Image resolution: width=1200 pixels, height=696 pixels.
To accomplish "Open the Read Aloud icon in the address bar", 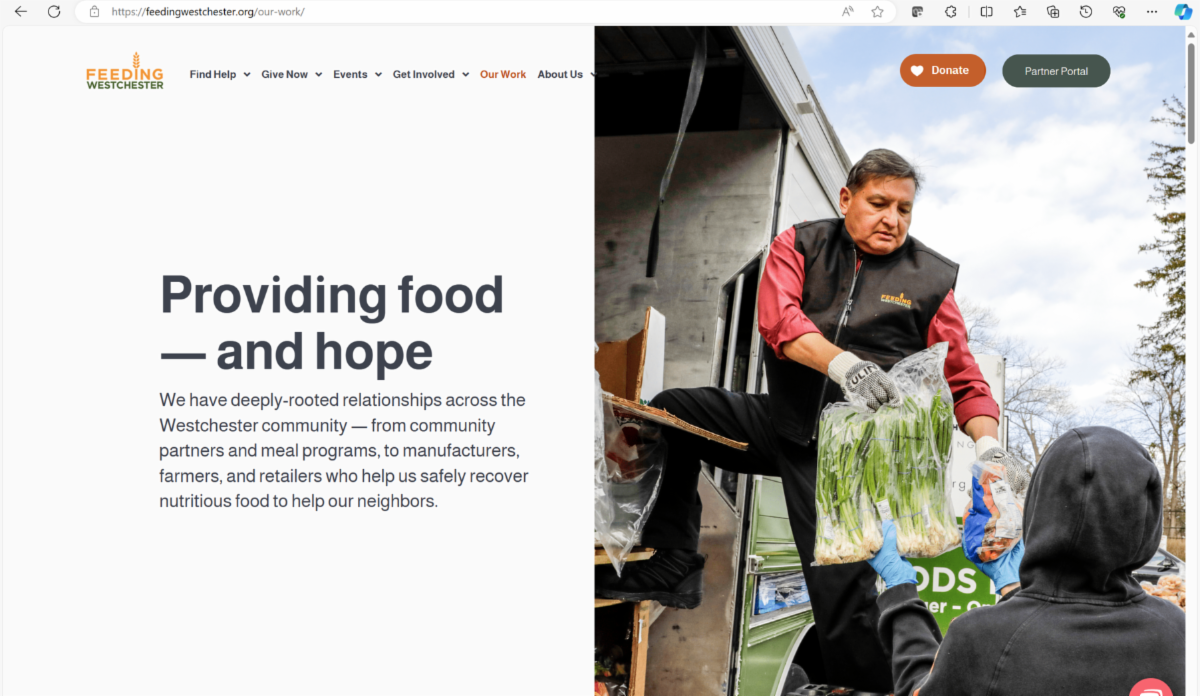I will [848, 12].
